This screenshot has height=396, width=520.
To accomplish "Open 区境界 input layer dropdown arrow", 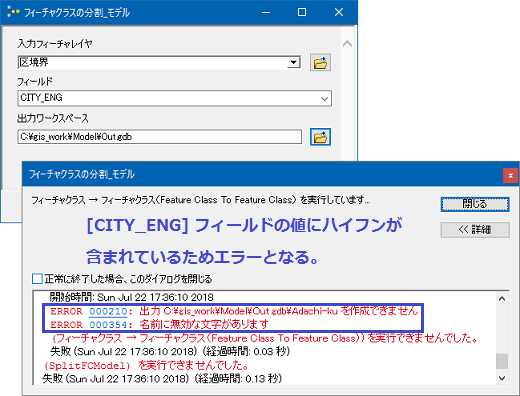I will (x=294, y=62).
